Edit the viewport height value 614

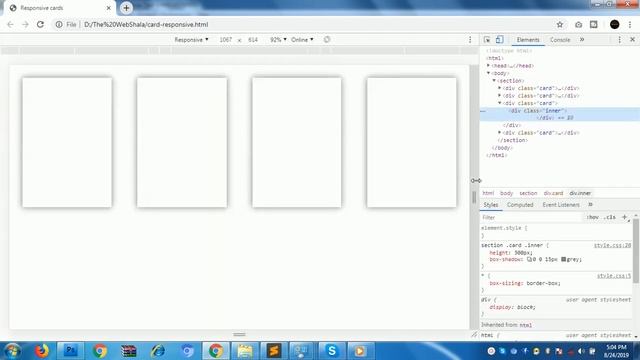tap(253, 40)
